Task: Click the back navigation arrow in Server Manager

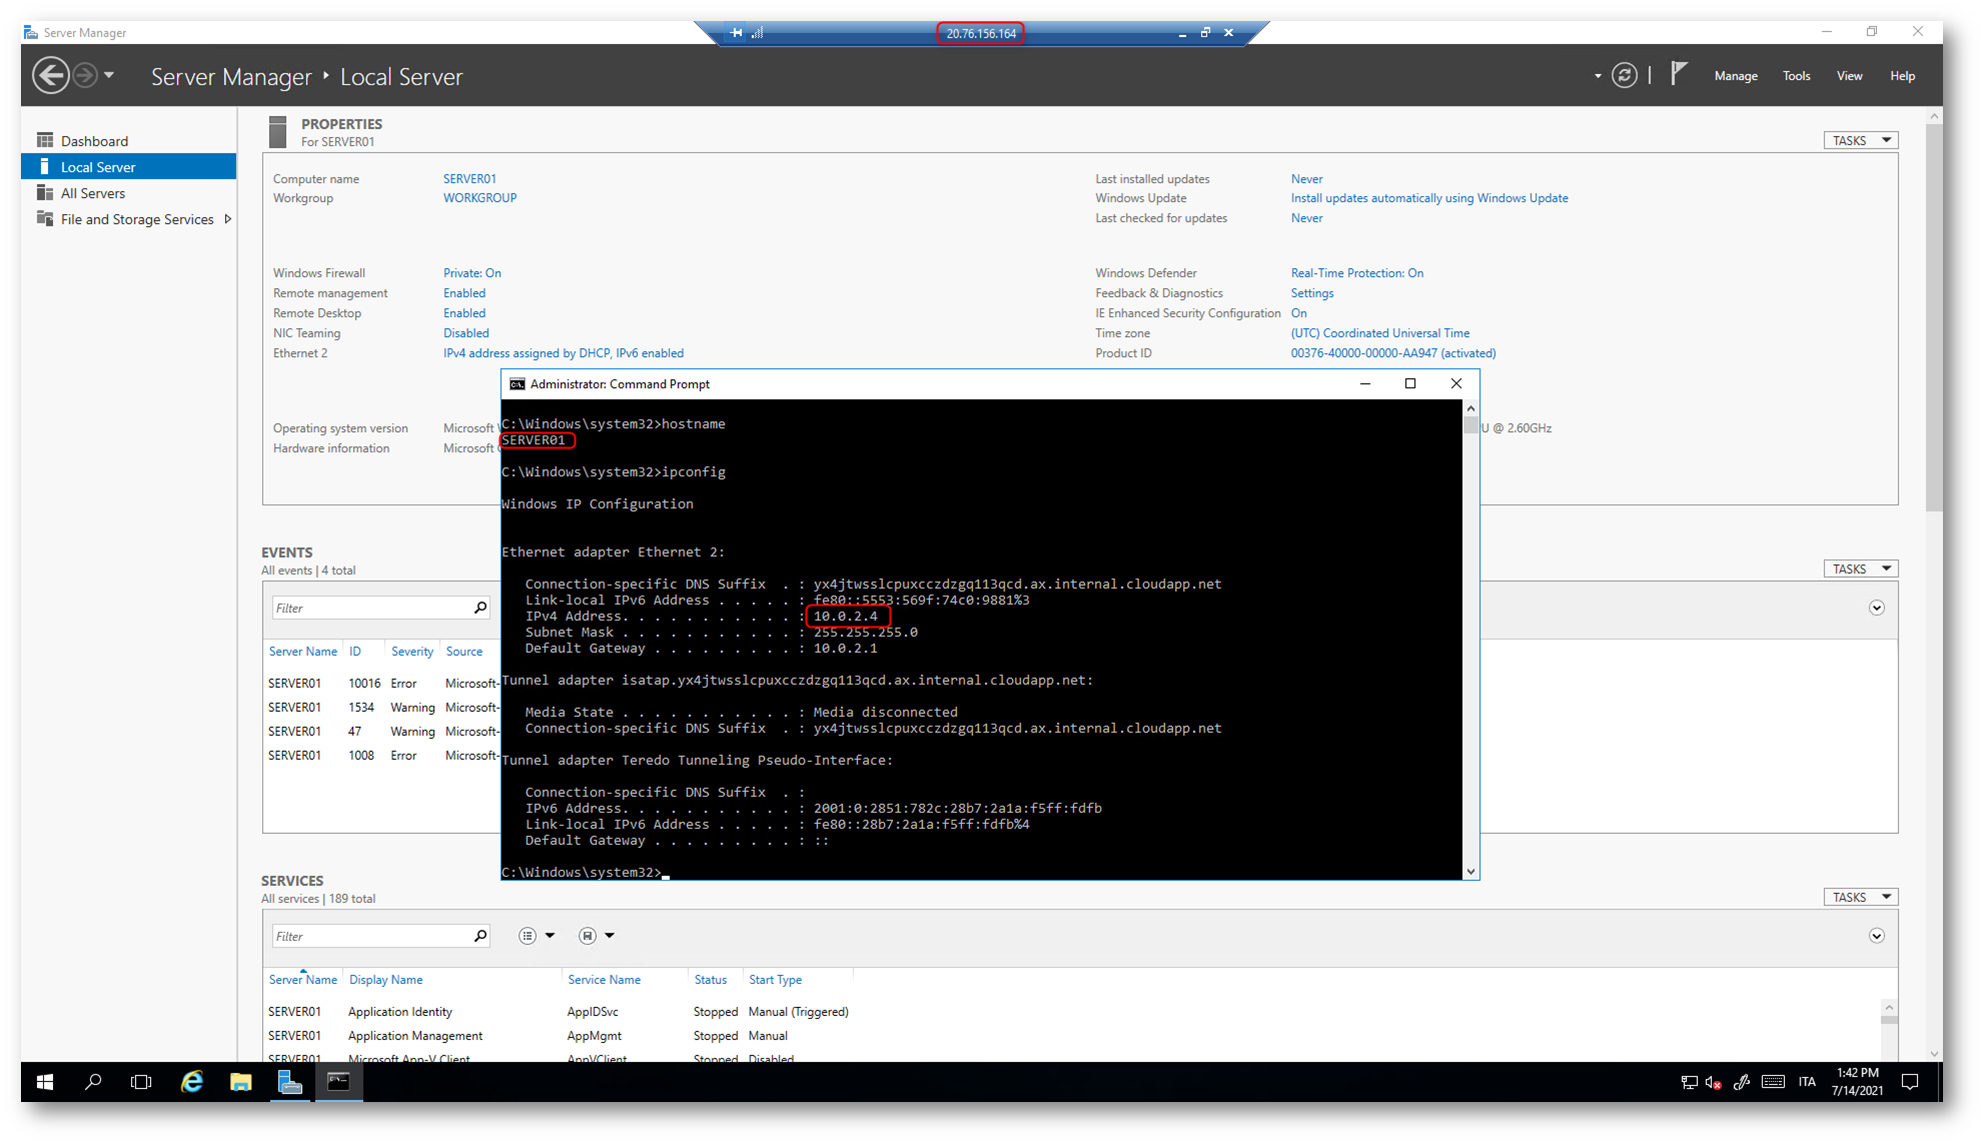Action: [x=51, y=75]
